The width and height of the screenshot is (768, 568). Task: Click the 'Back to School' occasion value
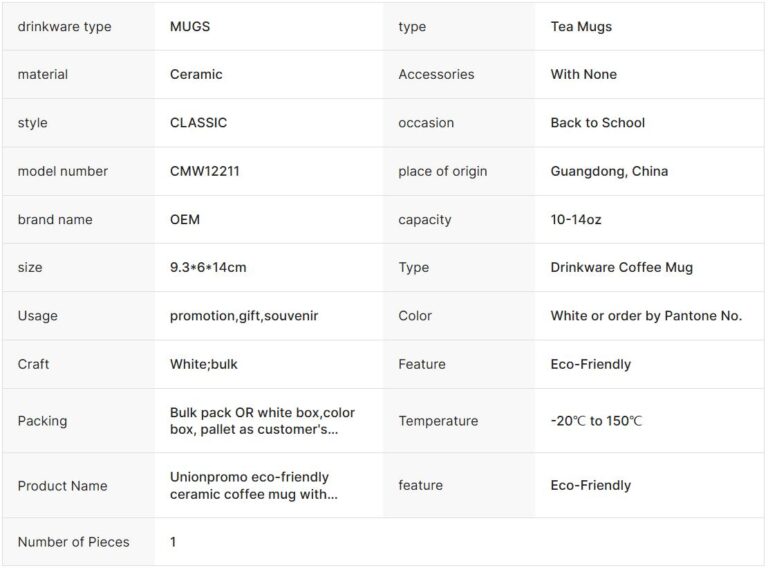coord(597,123)
